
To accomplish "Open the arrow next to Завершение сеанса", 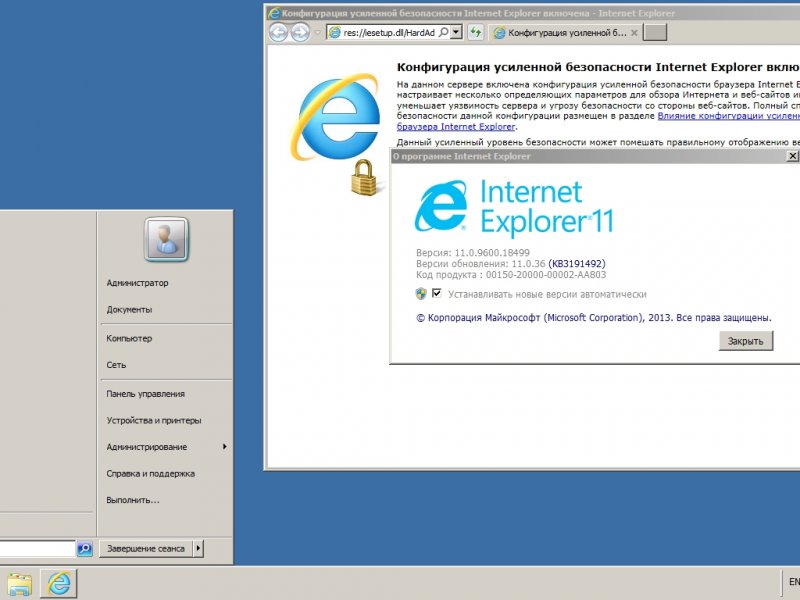I will (198, 548).
